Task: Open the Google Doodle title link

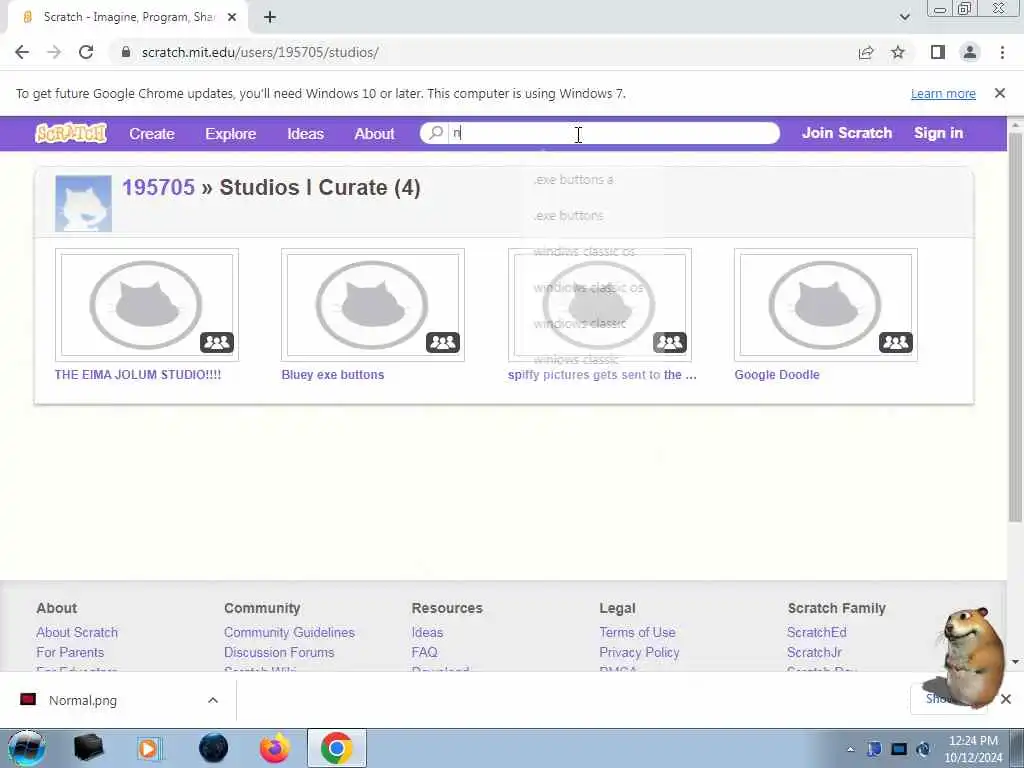Action: [776, 375]
